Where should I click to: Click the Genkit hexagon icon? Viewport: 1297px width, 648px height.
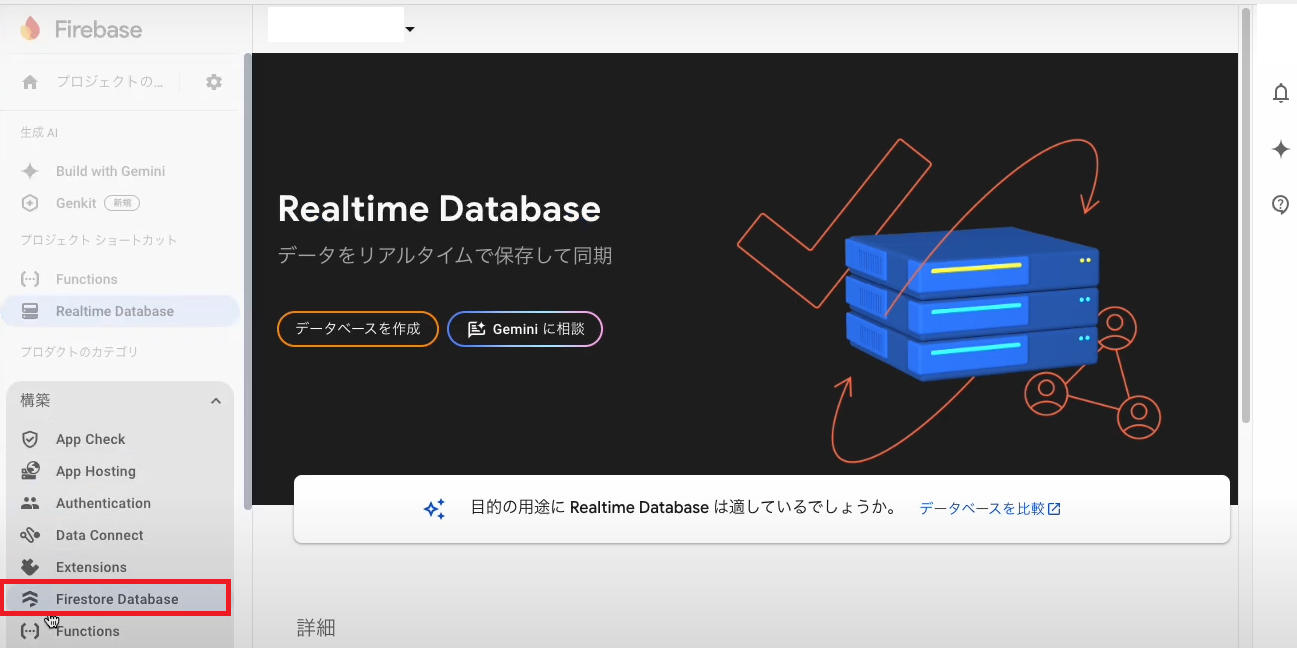tap(30, 203)
